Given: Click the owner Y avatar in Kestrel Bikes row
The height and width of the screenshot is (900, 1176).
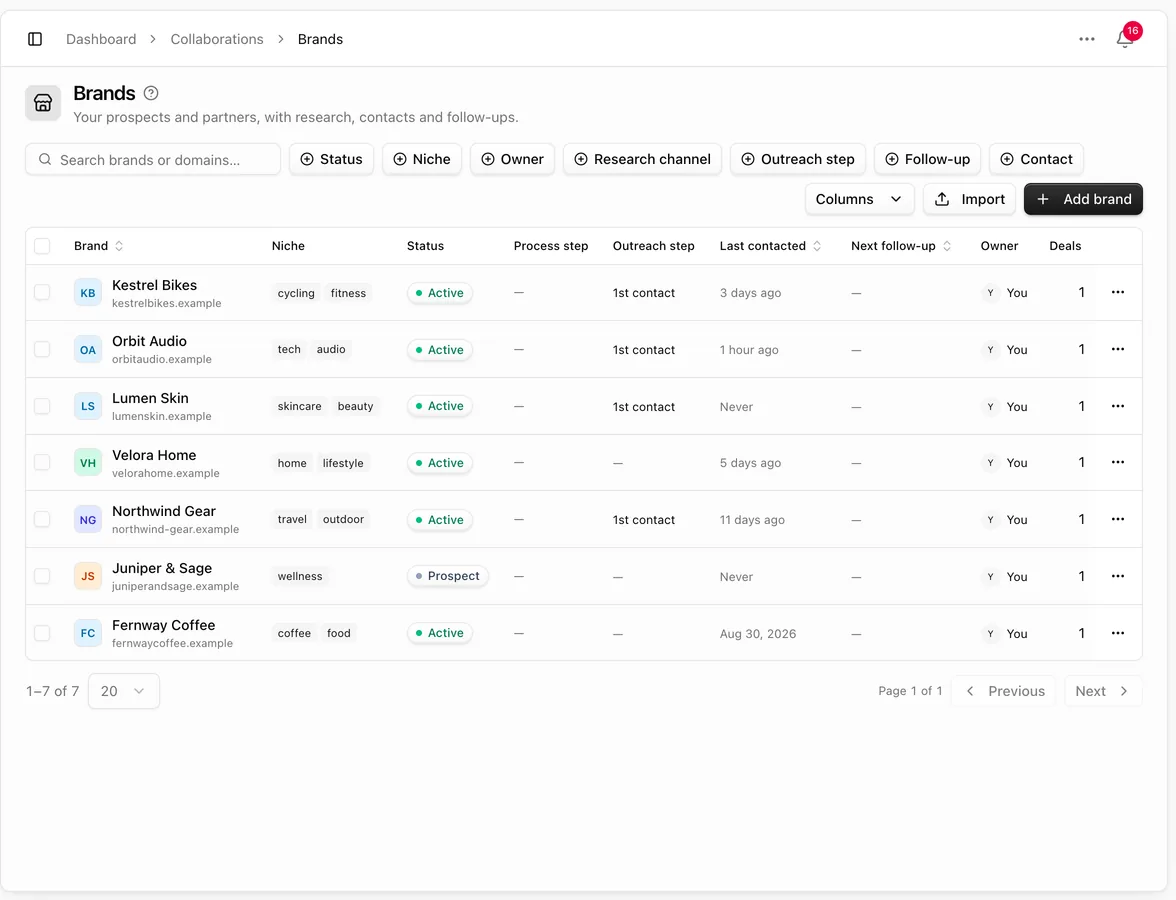Looking at the screenshot, I should (990, 292).
